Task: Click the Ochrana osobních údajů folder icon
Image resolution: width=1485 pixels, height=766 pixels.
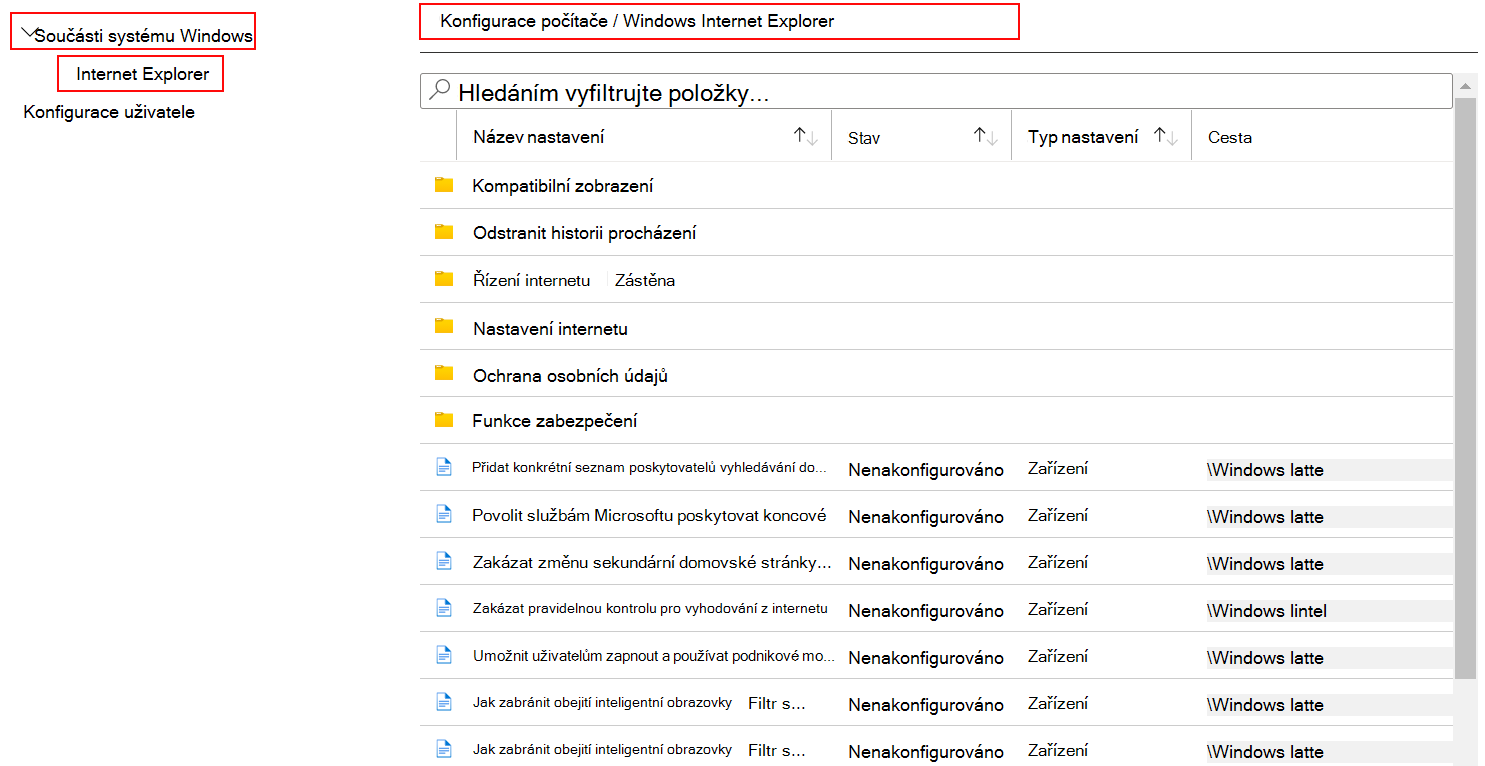Action: coord(444,373)
